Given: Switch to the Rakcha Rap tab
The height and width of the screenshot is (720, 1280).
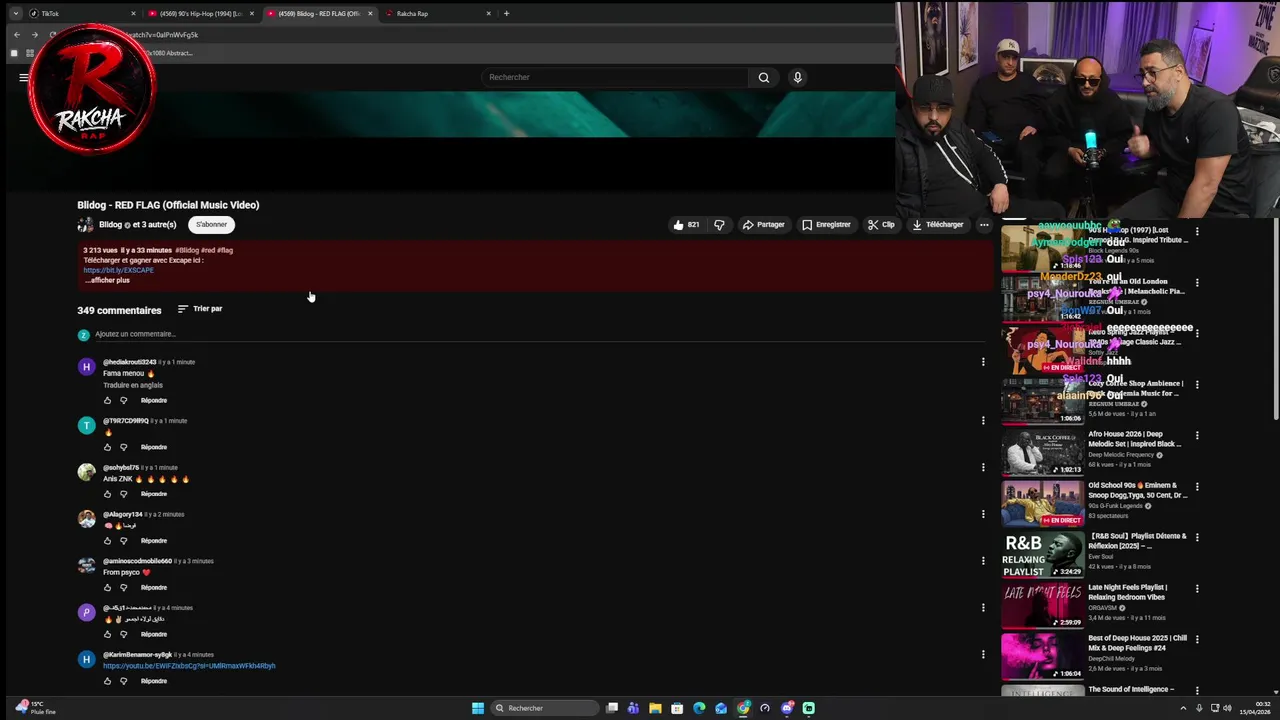Looking at the screenshot, I should pyautogui.click(x=438, y=13).
